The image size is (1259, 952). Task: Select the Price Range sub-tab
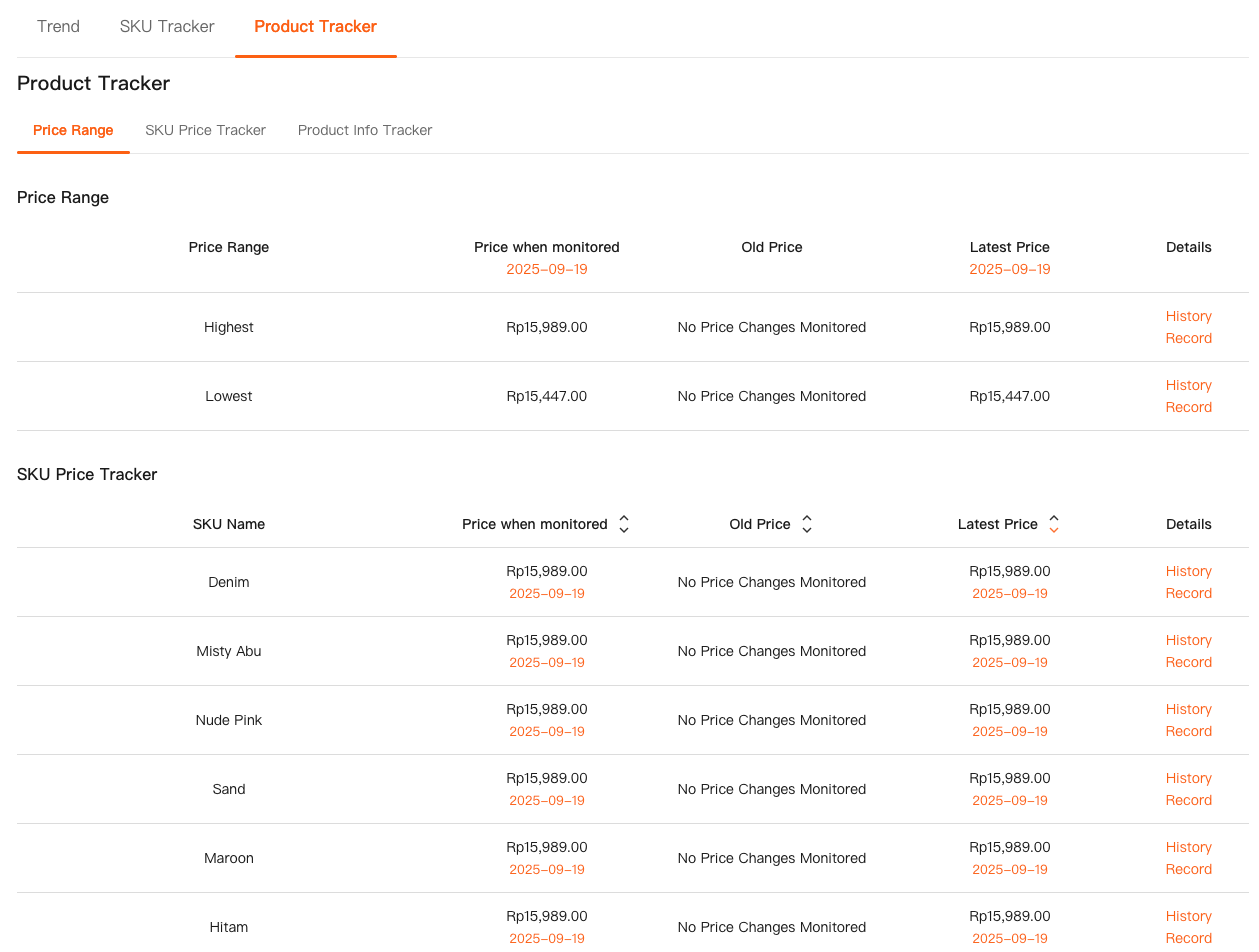tap(73, 130)
